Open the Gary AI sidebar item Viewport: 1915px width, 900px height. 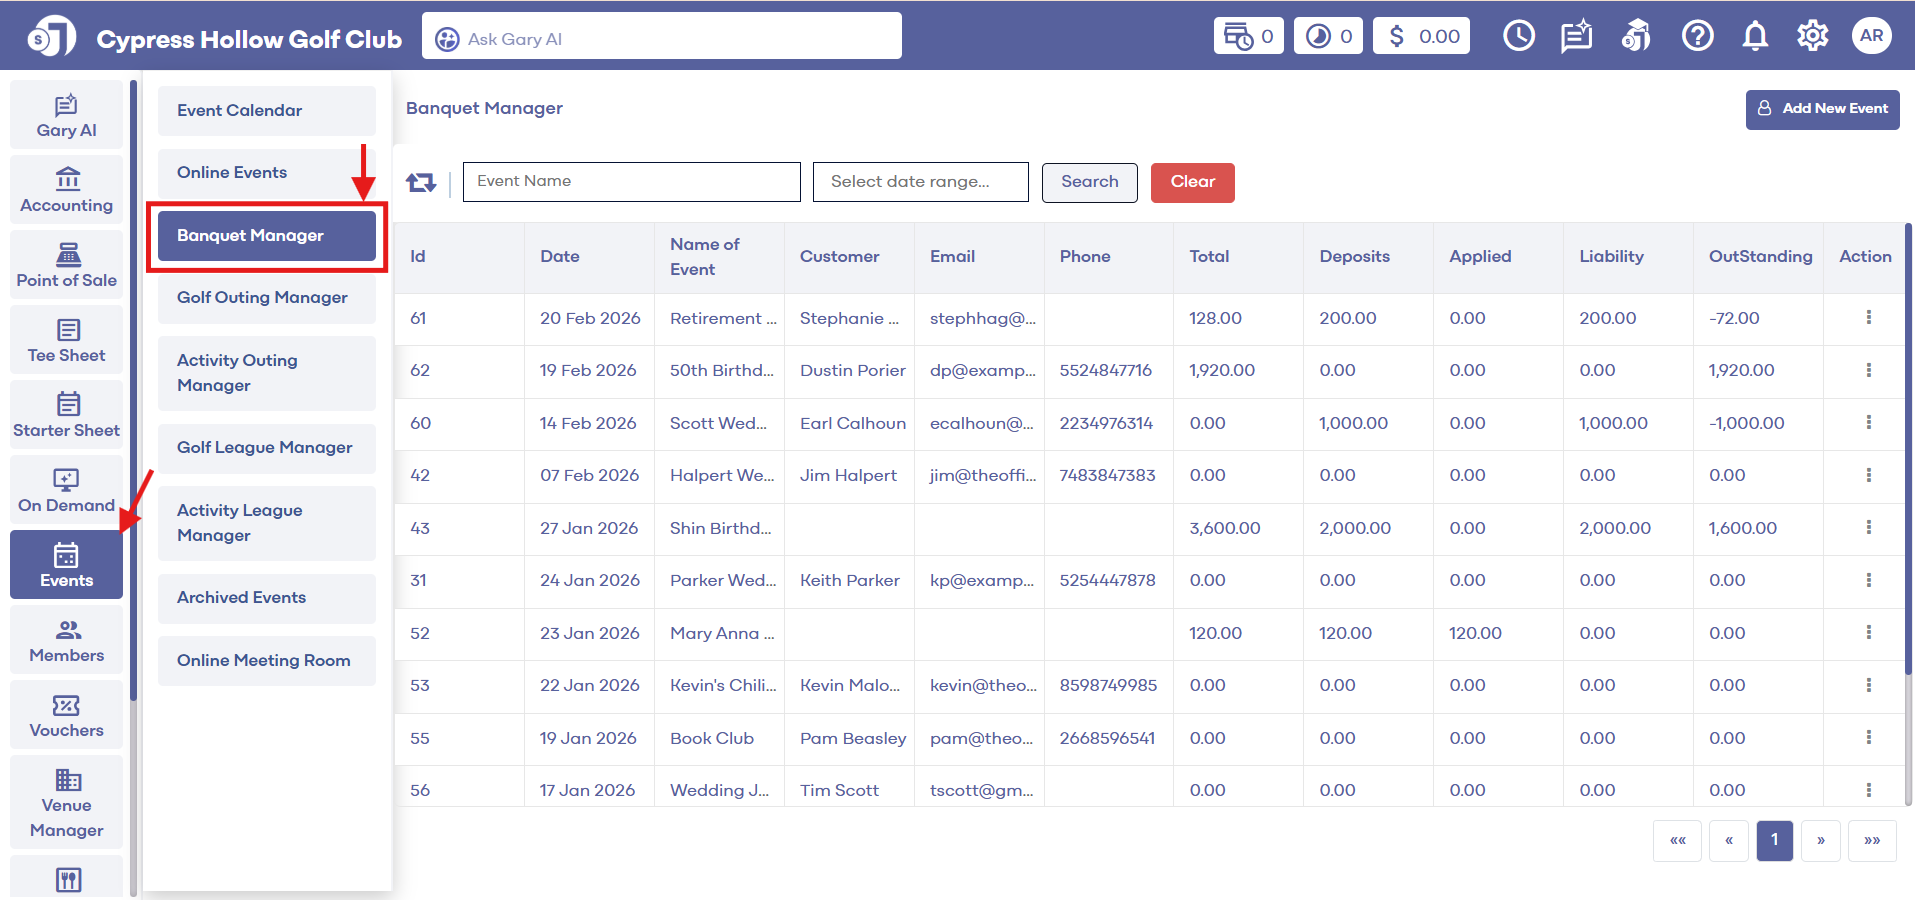click(66, 116)
